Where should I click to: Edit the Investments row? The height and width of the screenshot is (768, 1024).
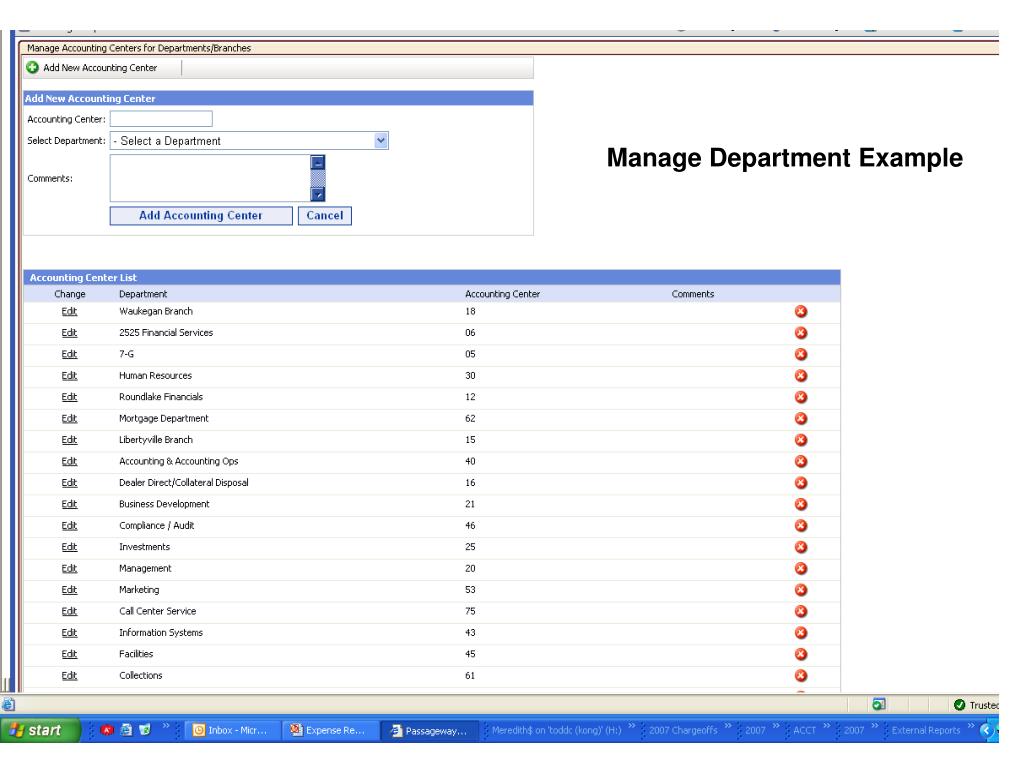tap(69, 547)
